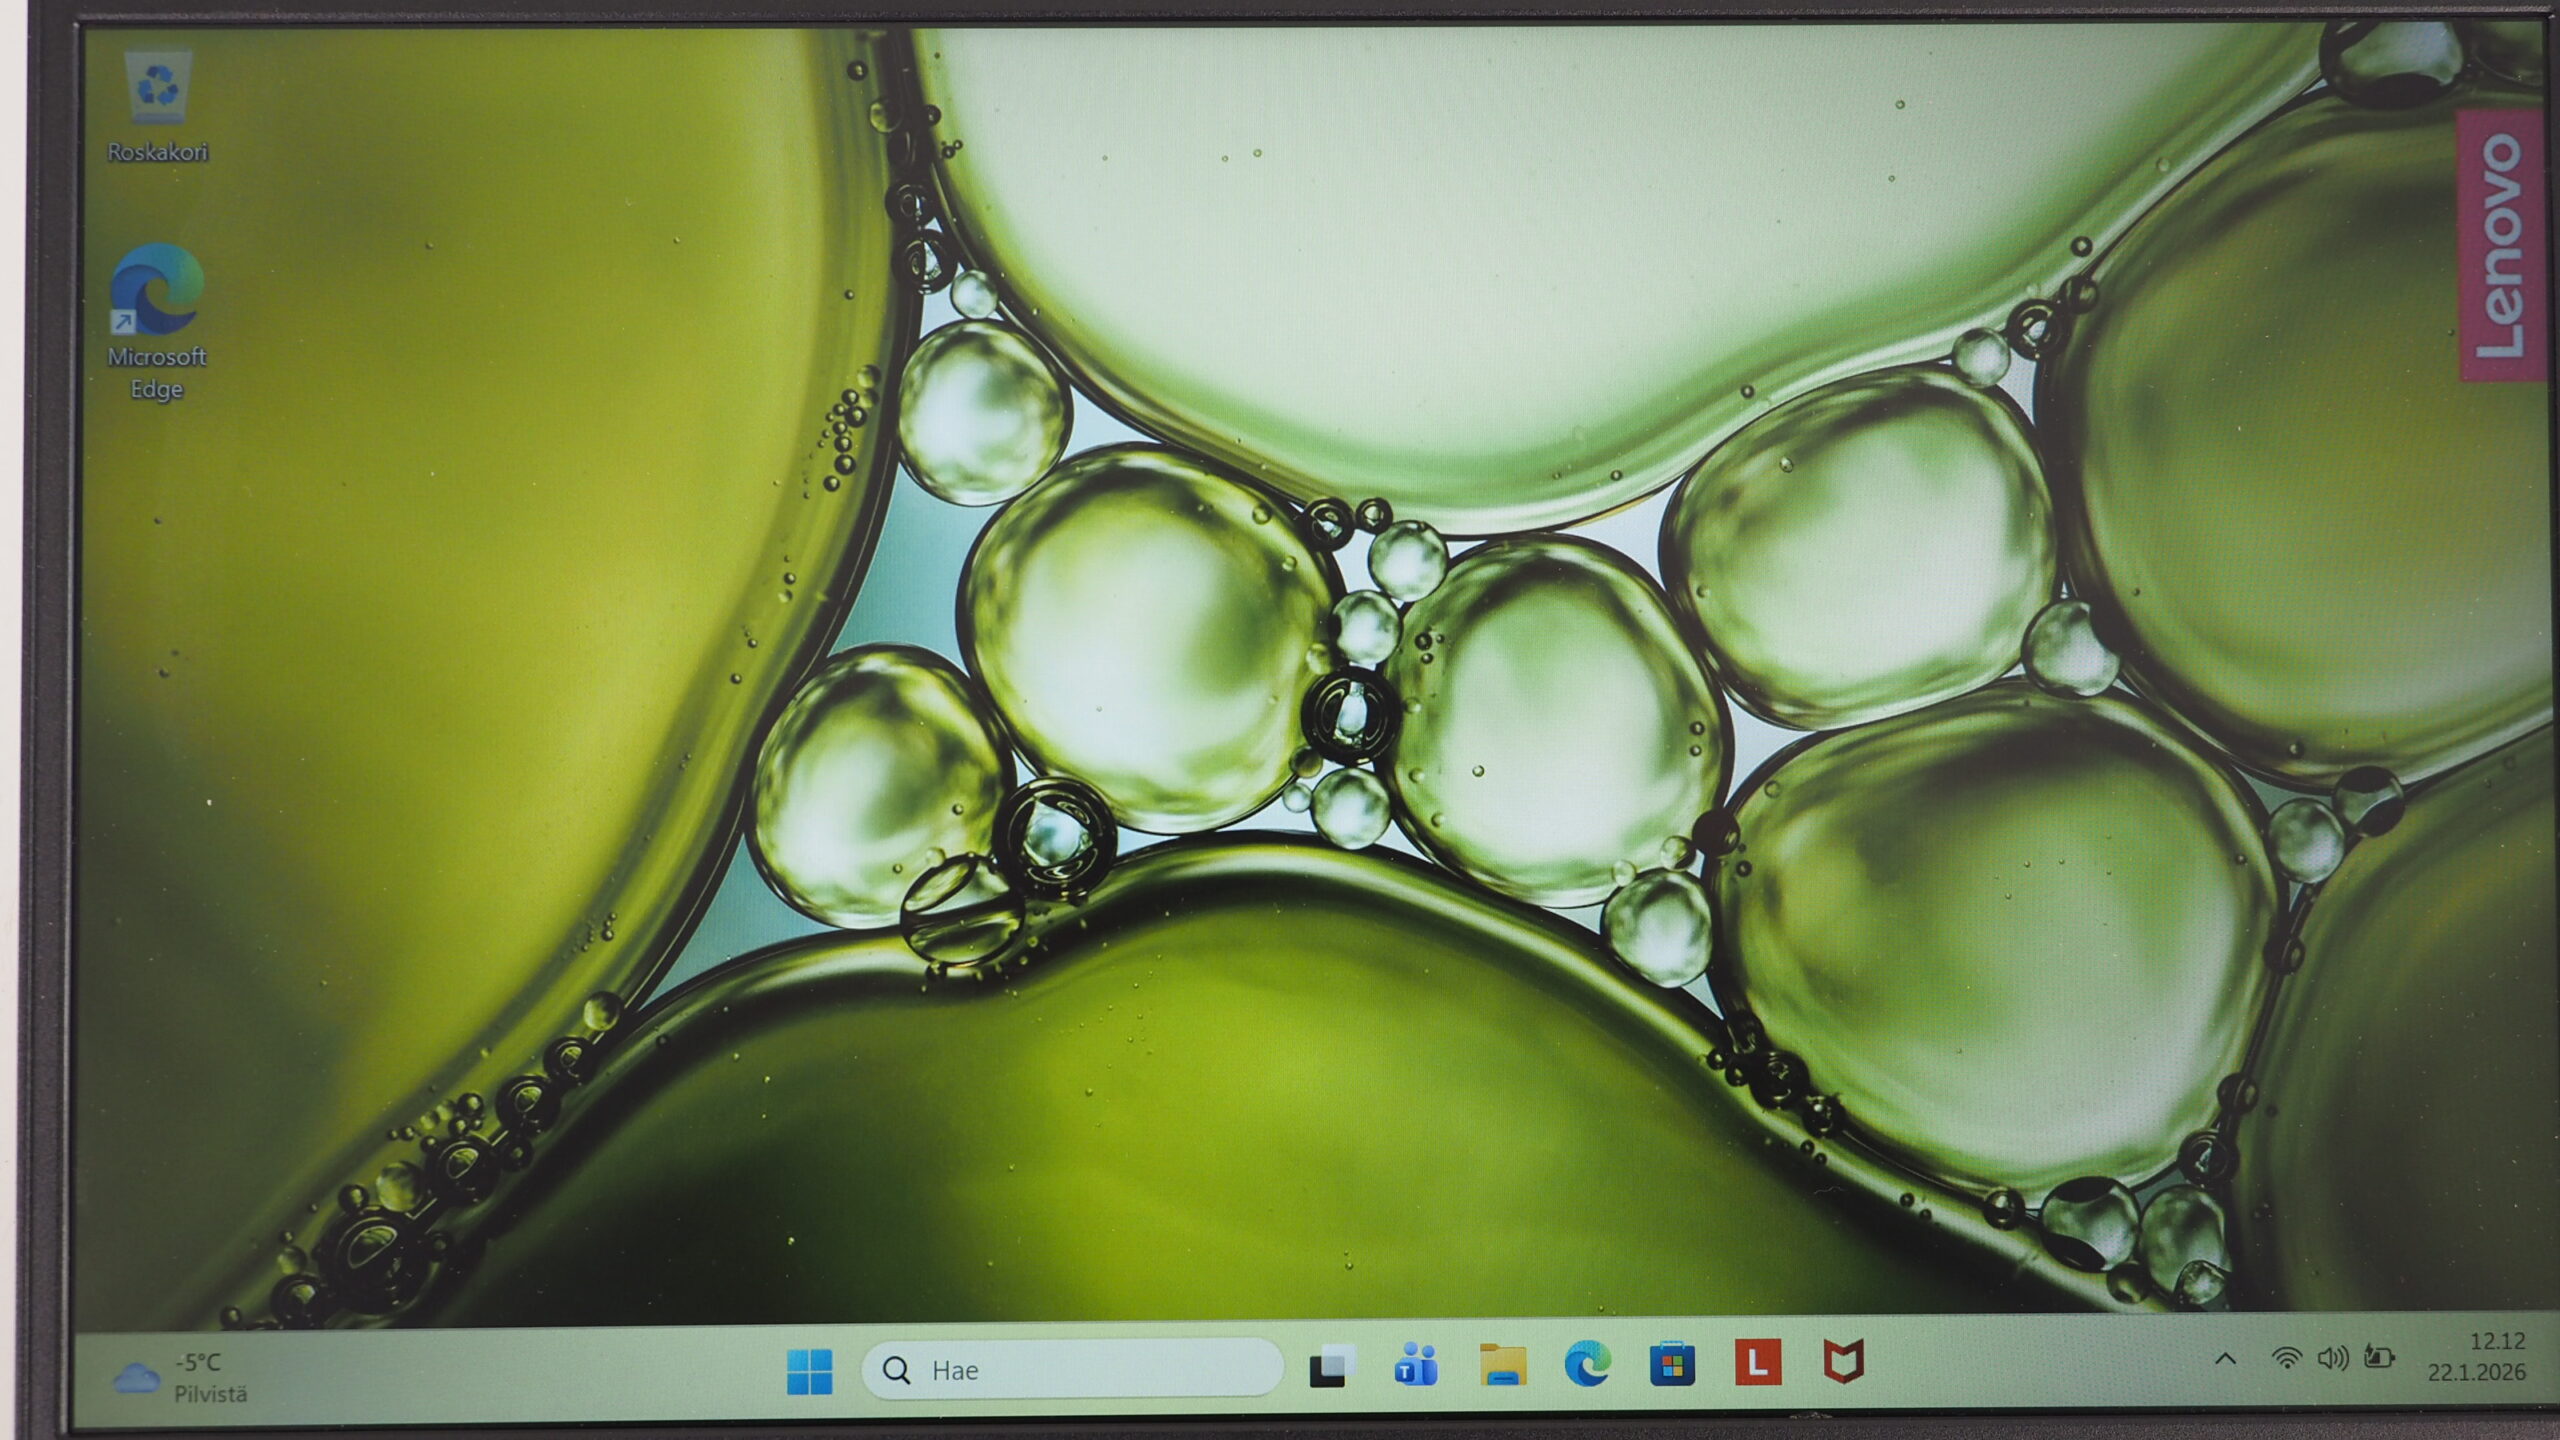Click the Wi-Fi network tray icon
Image resolution: width=2560 pixels, height=1440 pixels.
(x=2285, y=1359)
